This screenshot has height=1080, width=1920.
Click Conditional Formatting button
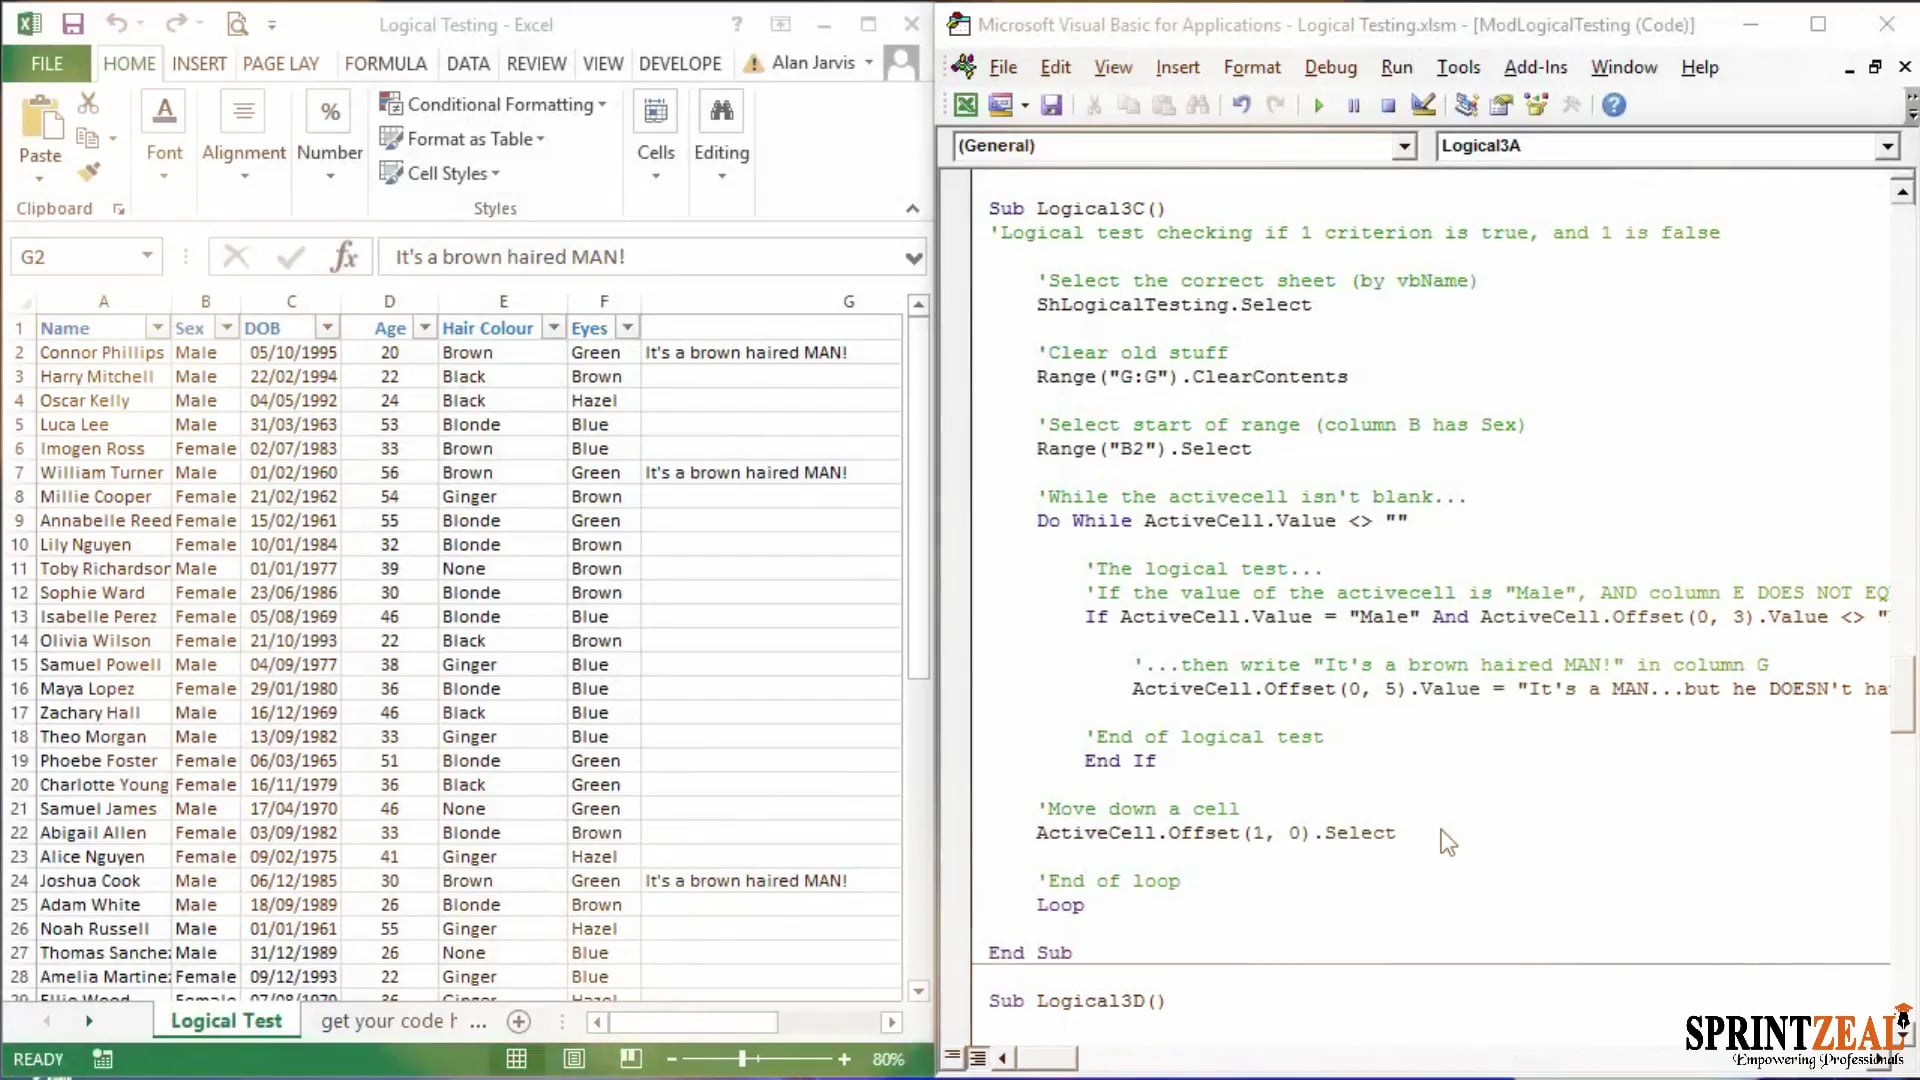tap(493, 104)
